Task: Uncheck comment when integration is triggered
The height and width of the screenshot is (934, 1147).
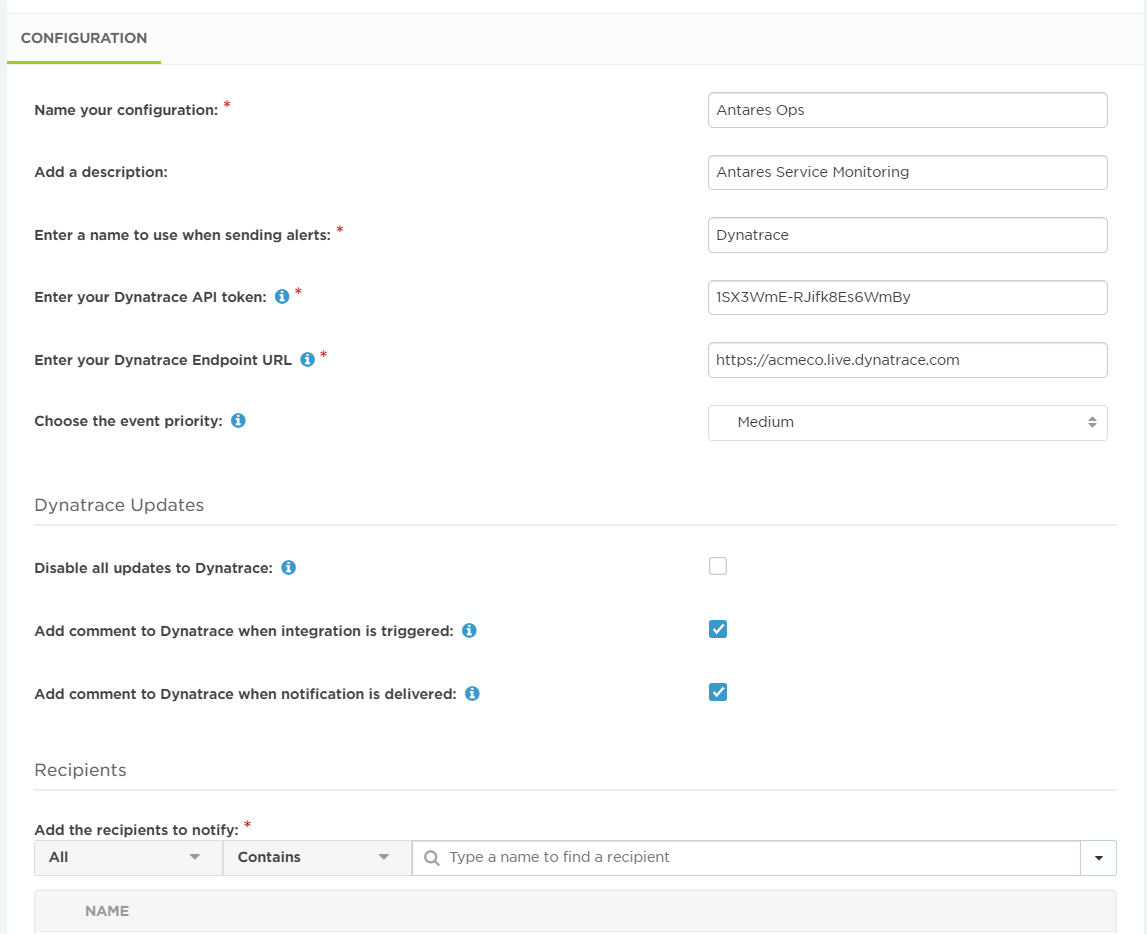Action: click(718, 629)
